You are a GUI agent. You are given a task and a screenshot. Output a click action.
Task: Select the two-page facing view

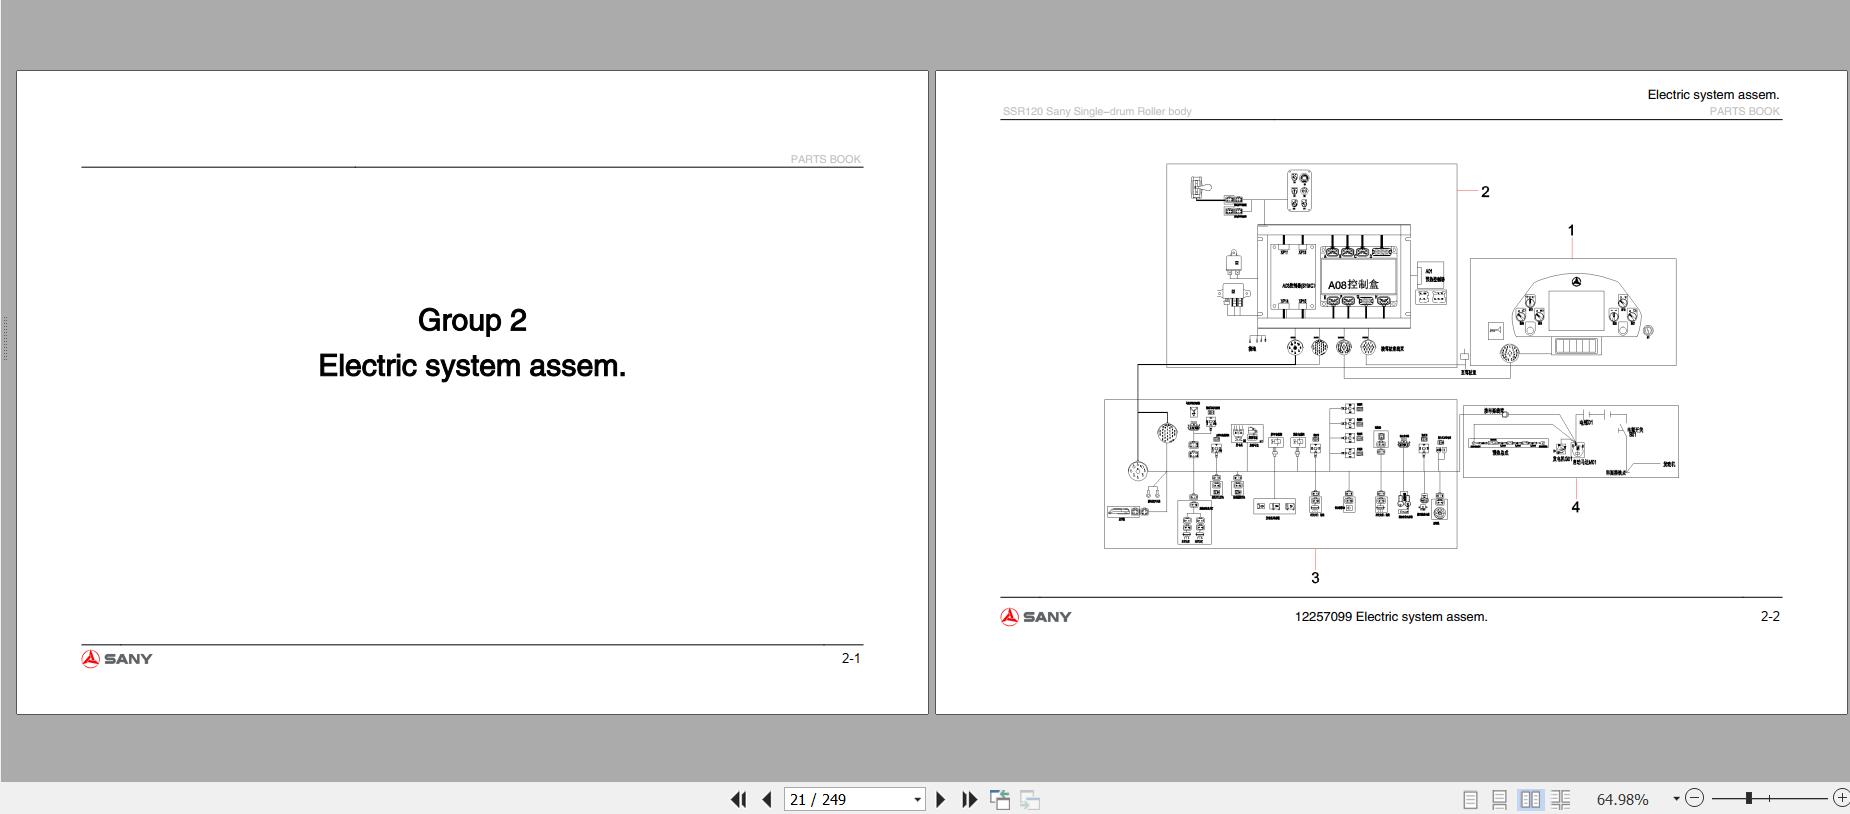(x=1530, y=799)
